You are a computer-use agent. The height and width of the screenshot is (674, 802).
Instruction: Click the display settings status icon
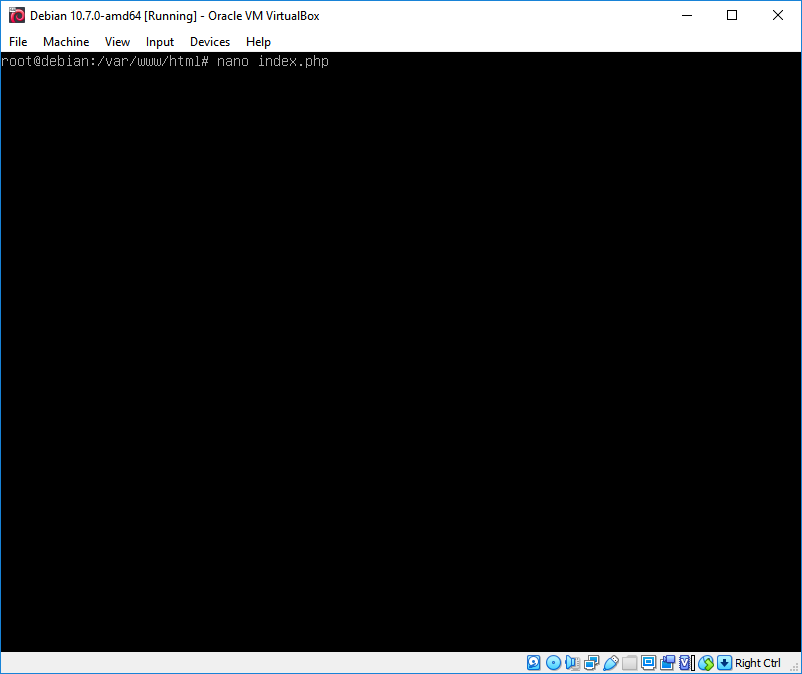click(x=649, y=663)
